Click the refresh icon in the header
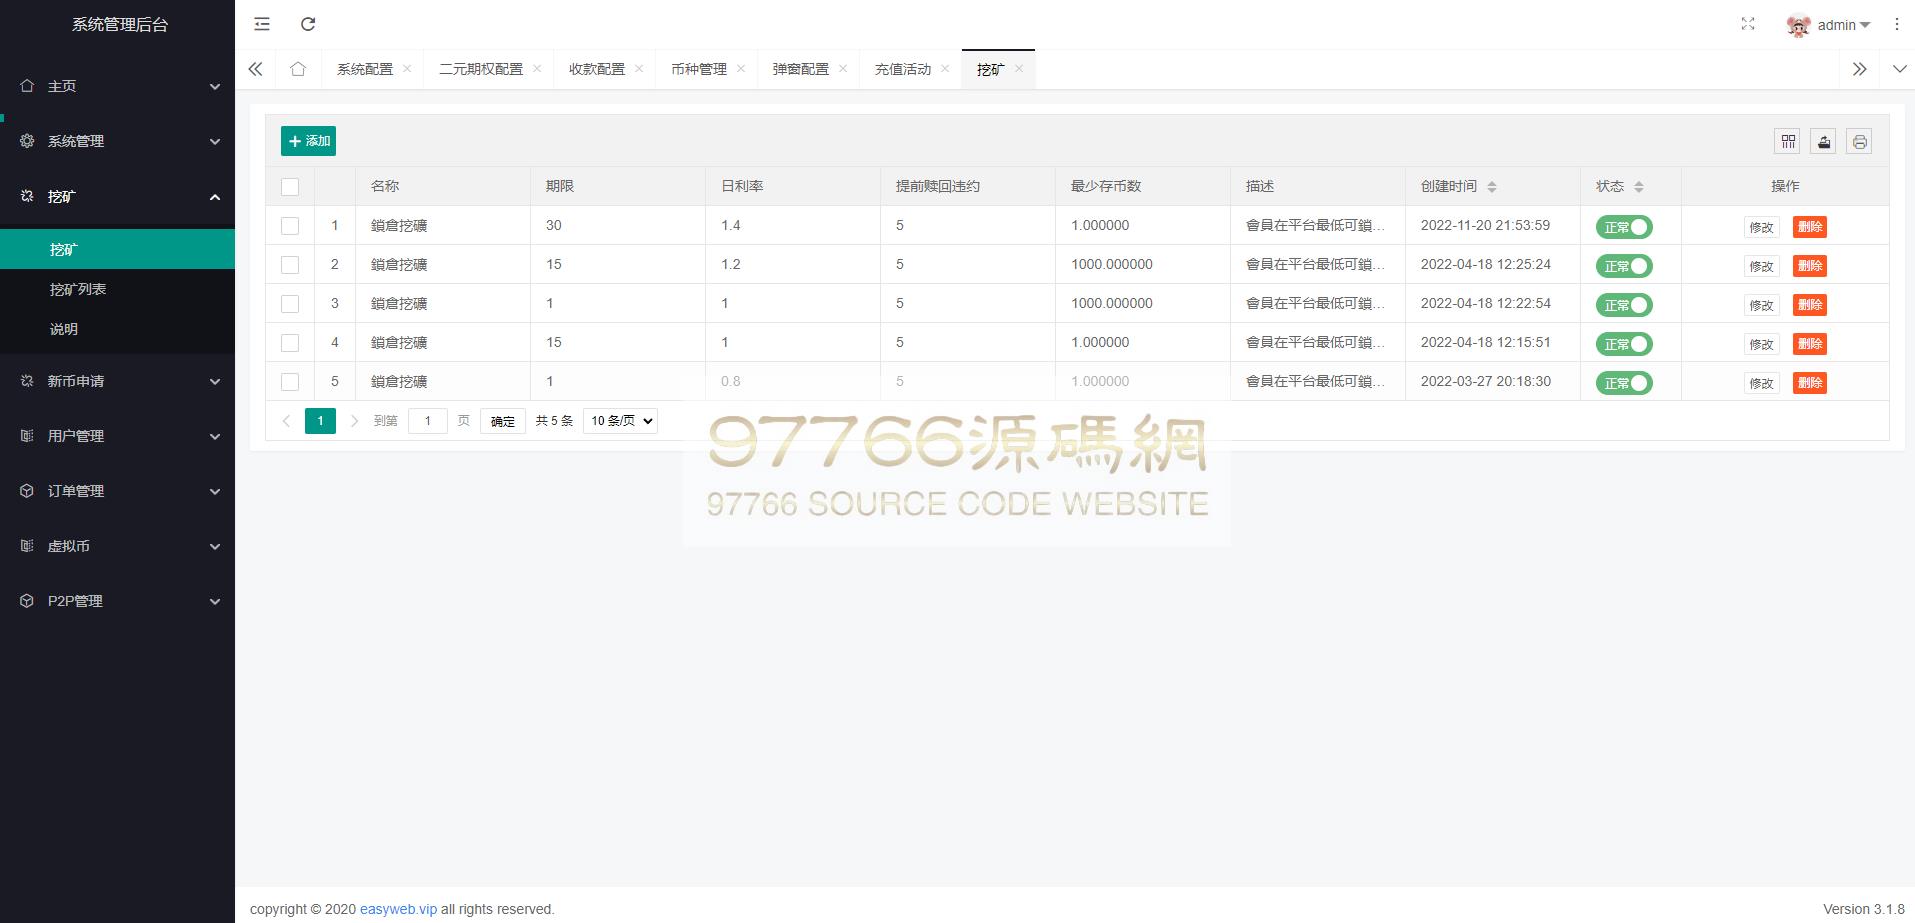 pos(308,24)
